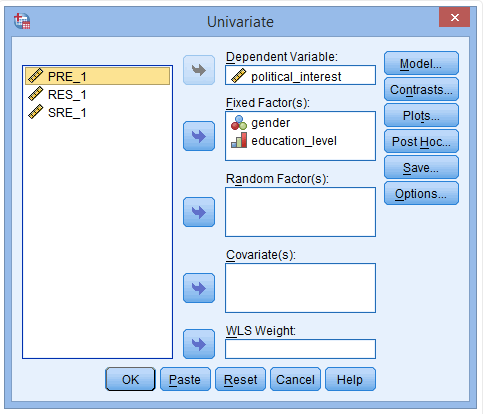Open the Post Hoc... options
483x414 pixels.
(x=421, y=141)
